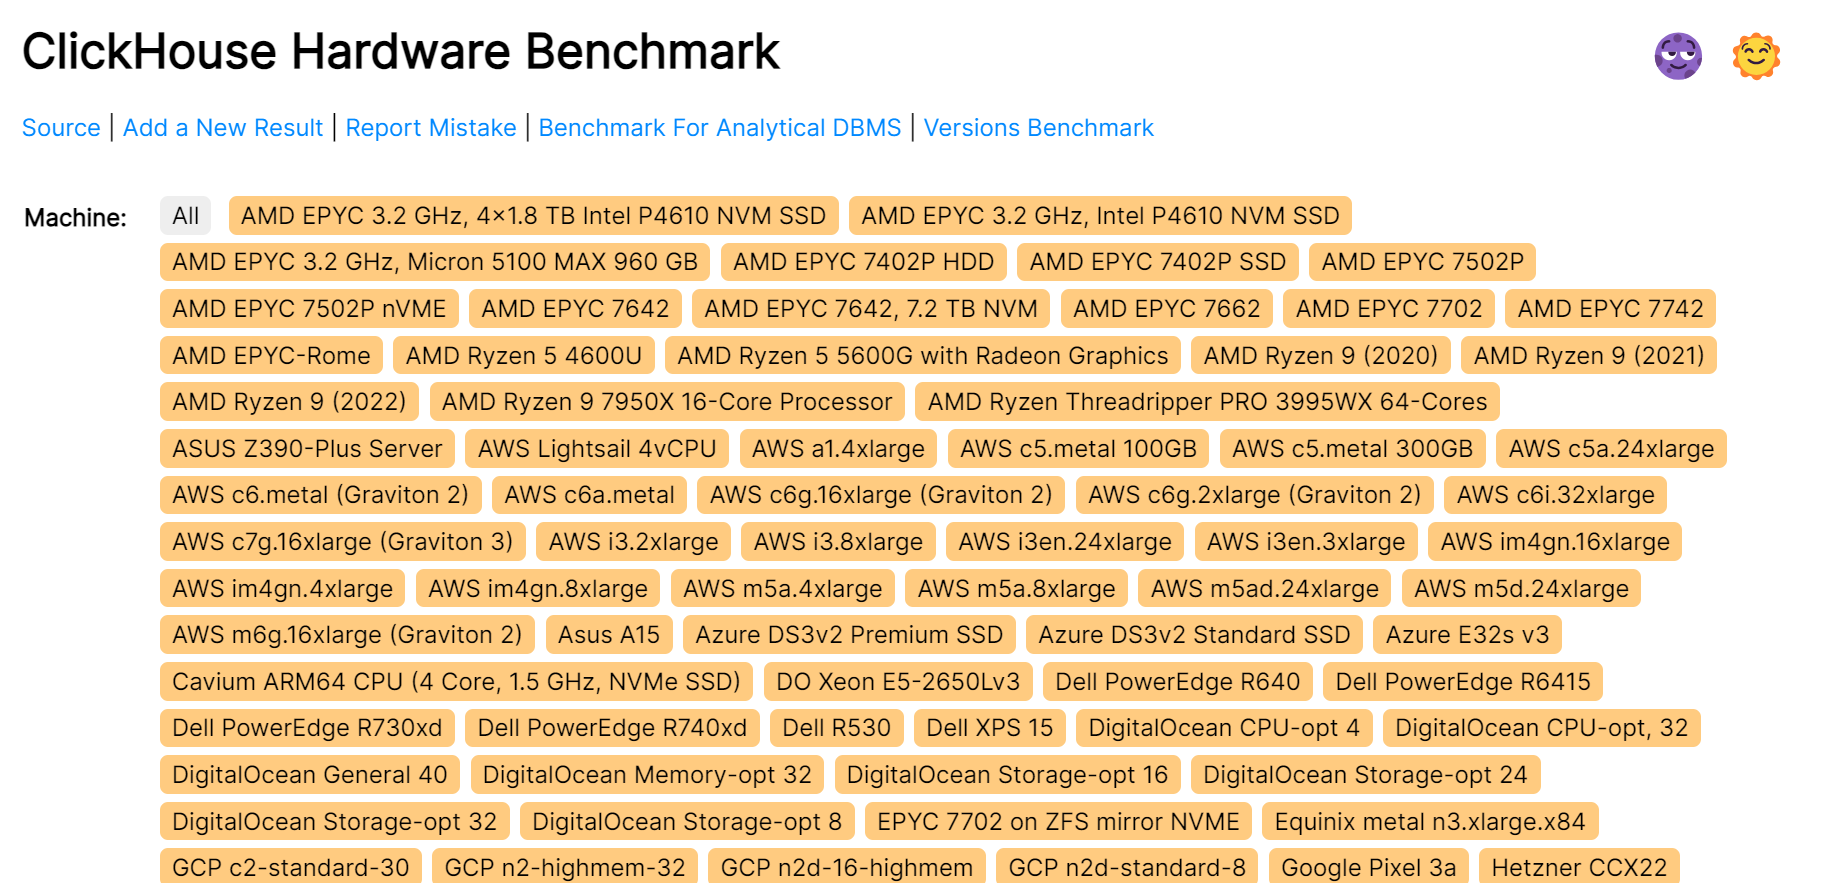Pick DO Xeon E5-2650Lv3
Viewport: 1848px width, 883px height.
click(x=899, y=682)
